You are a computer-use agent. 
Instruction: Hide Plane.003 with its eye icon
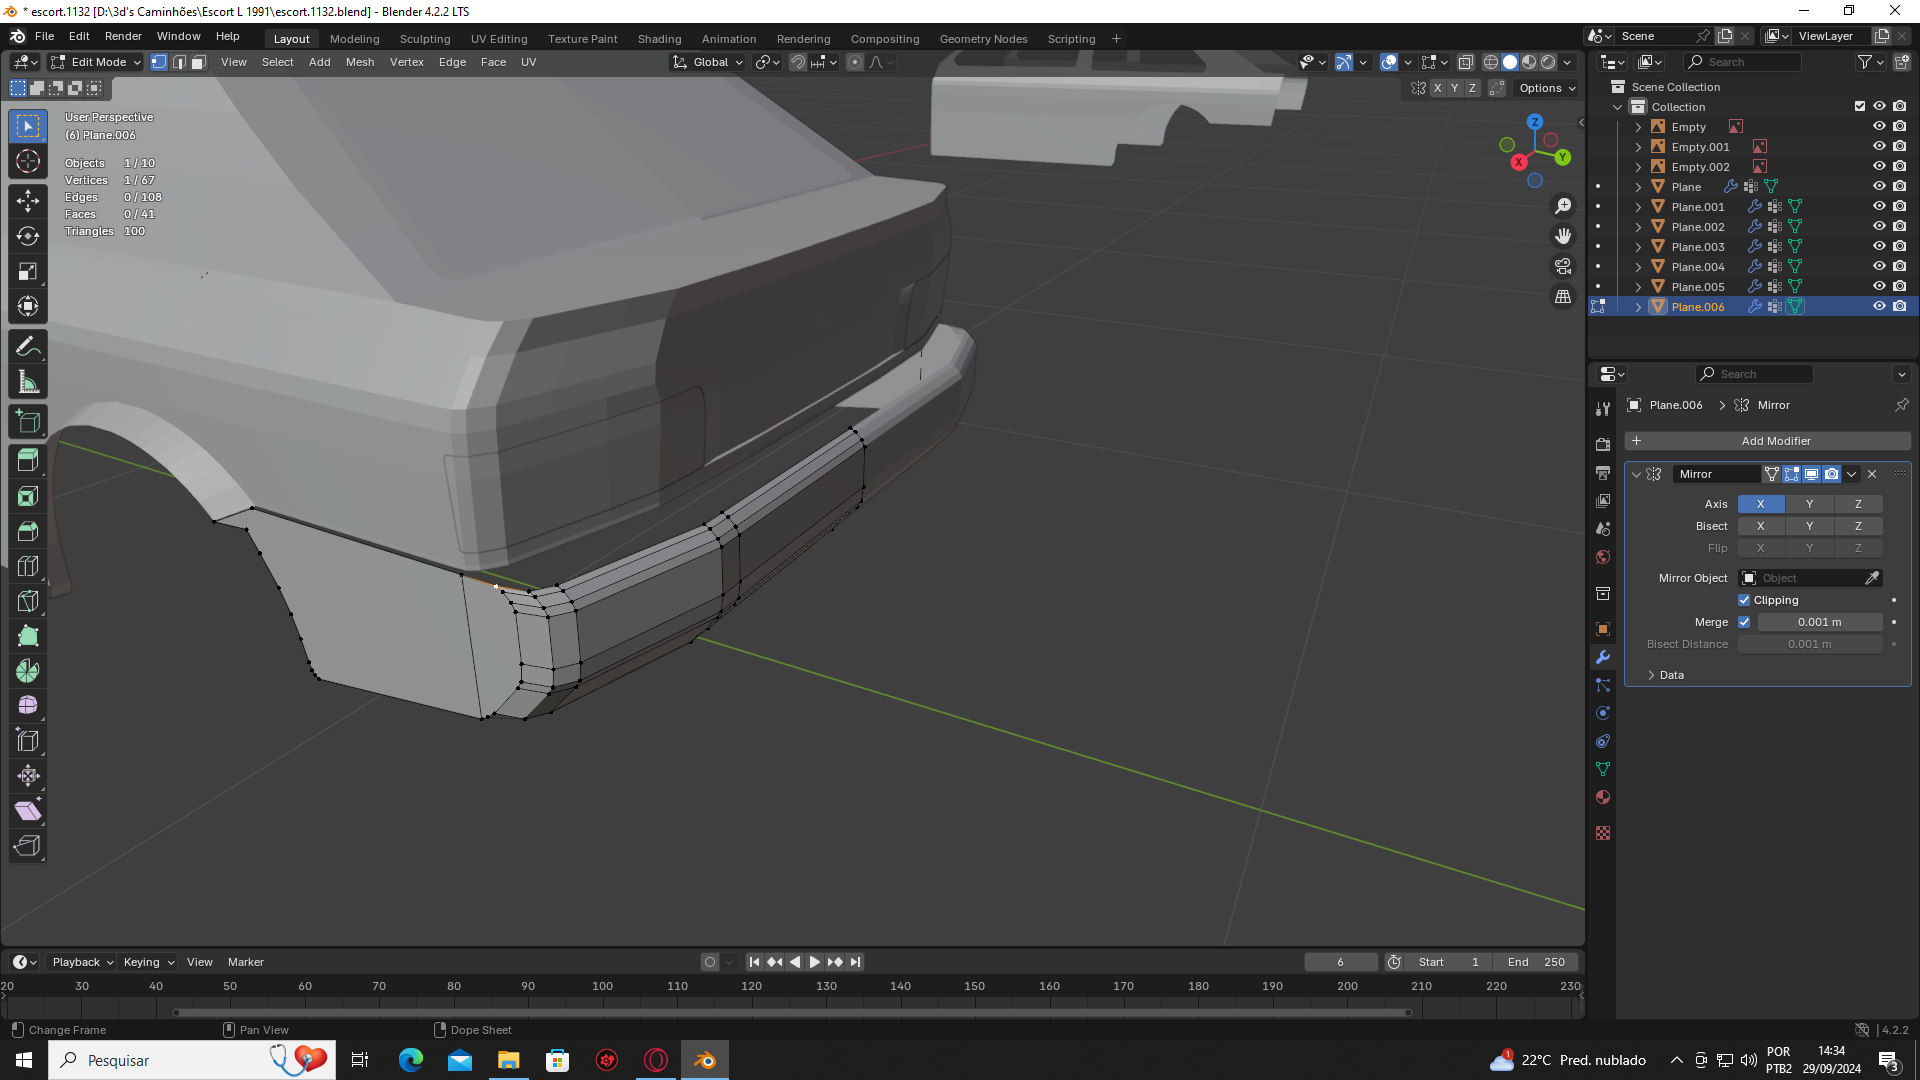click(1879, 246)
